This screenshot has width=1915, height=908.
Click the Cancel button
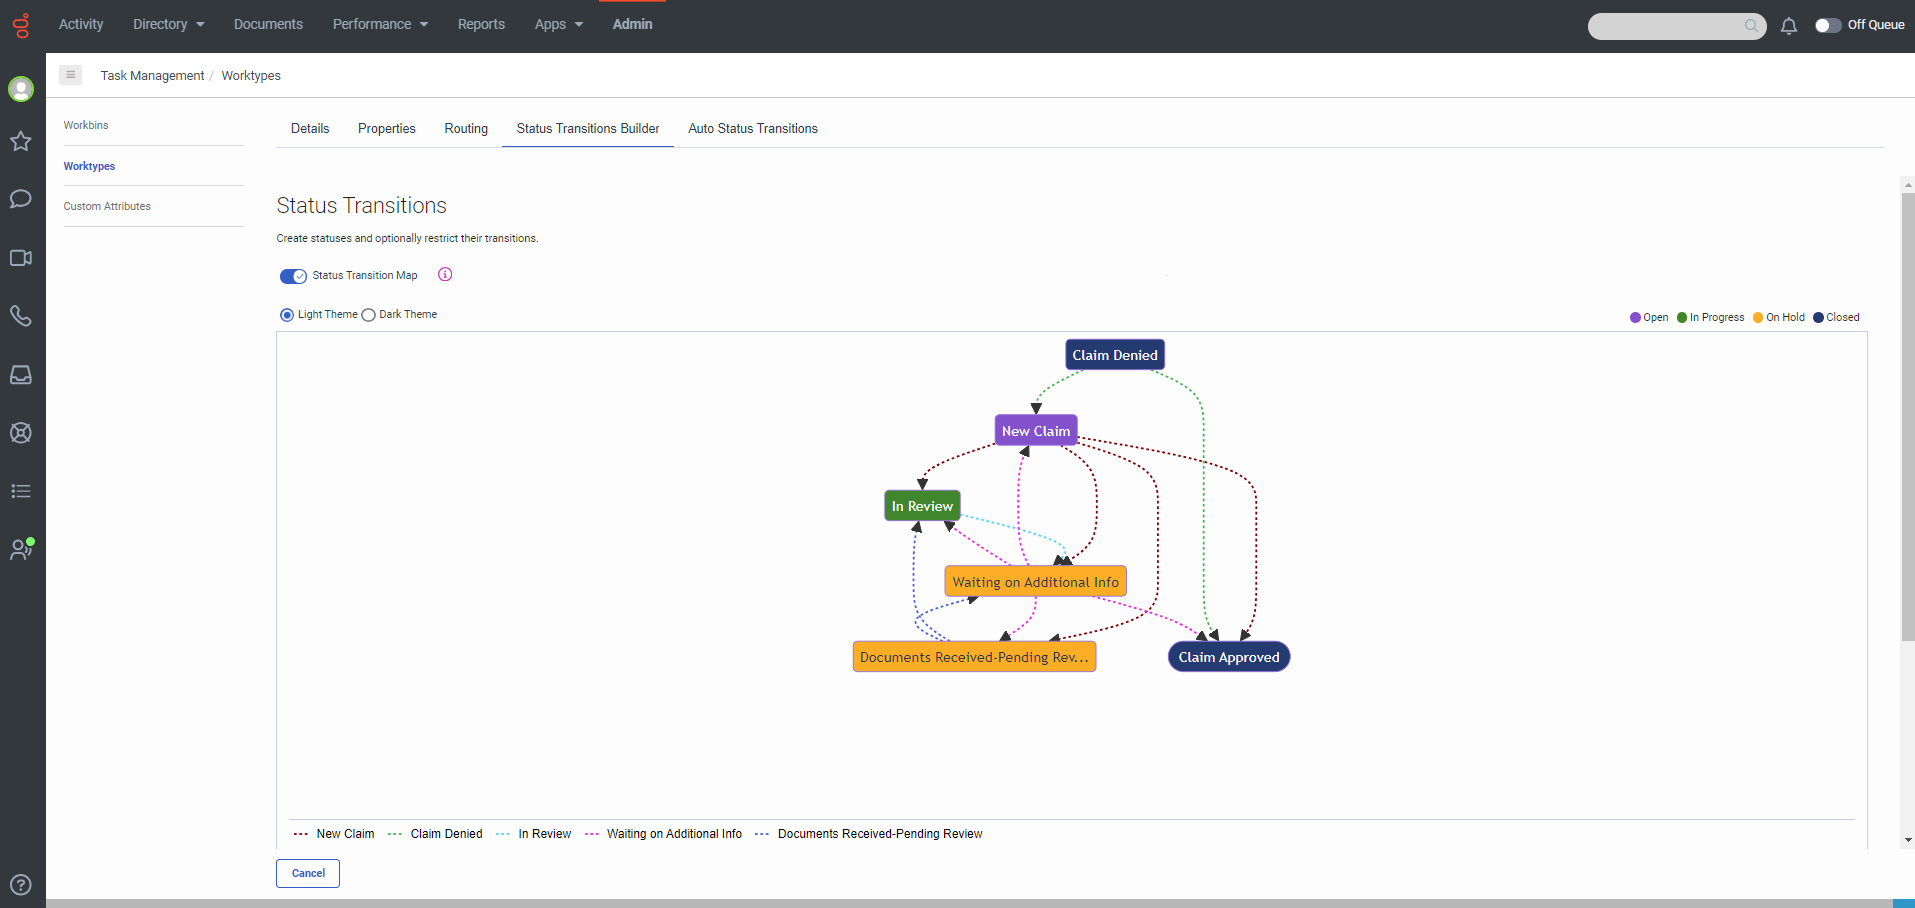(x=308, y=873)
